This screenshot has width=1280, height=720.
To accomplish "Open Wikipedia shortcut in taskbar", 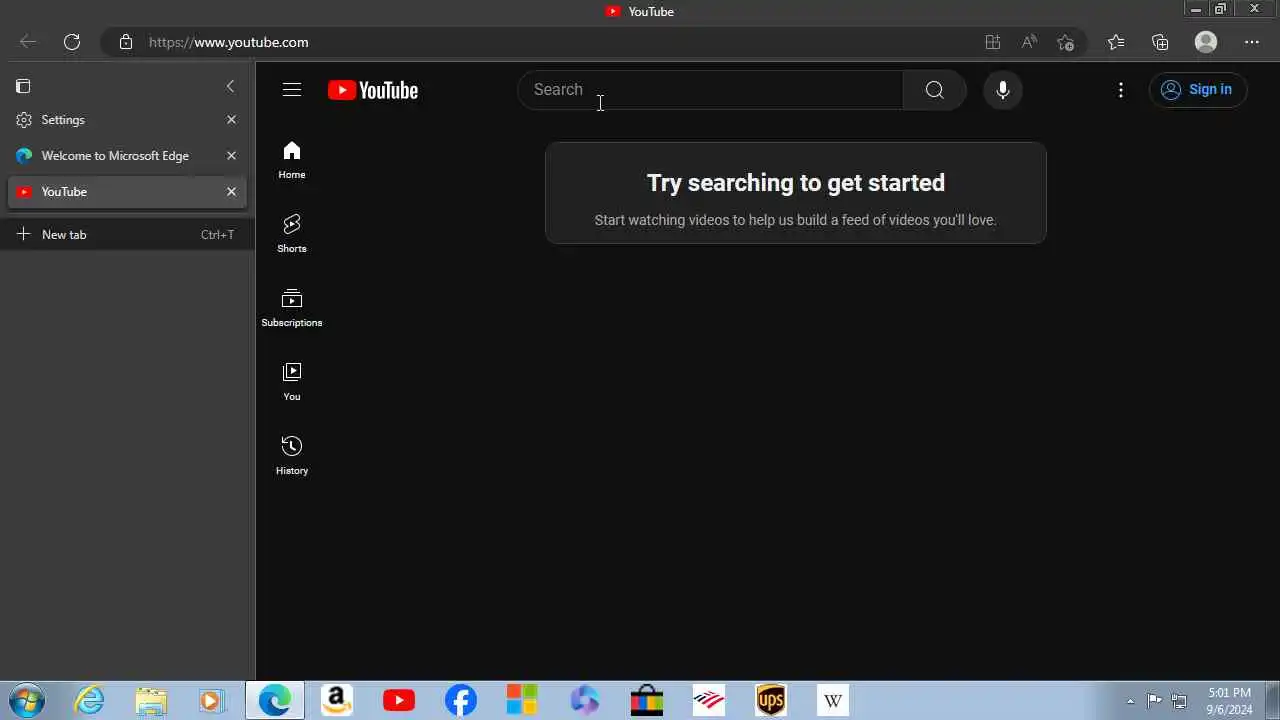I will (833, 700).
